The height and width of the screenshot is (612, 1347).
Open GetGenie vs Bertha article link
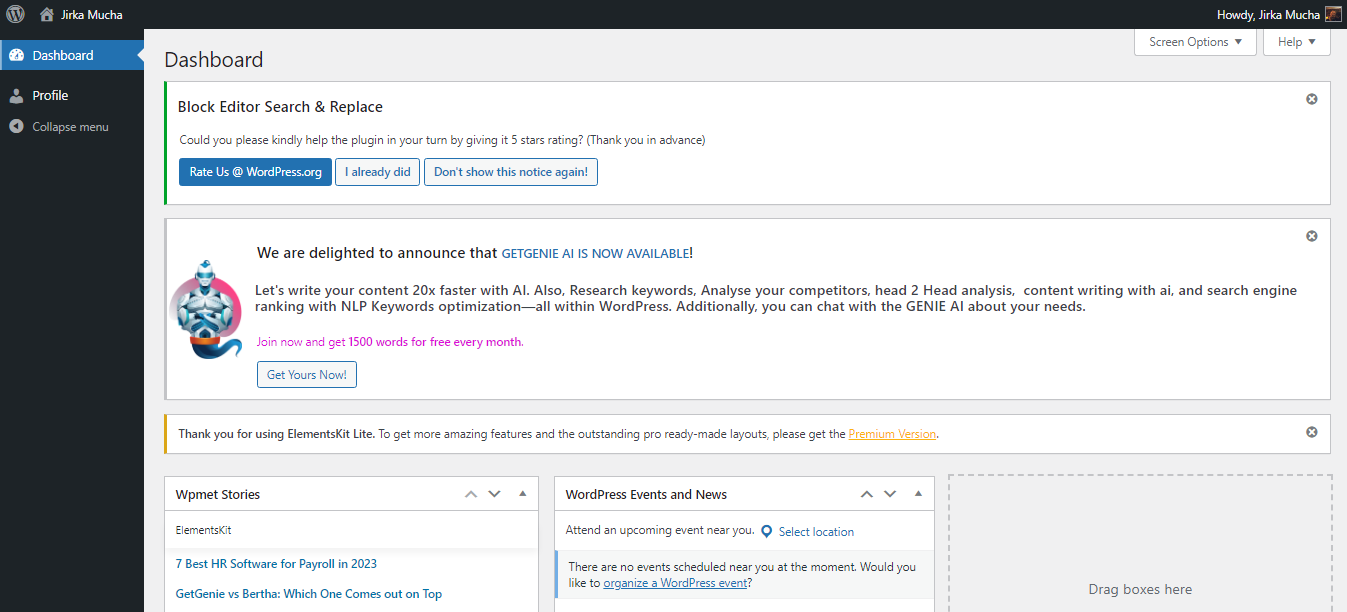[x=309, y=594]
